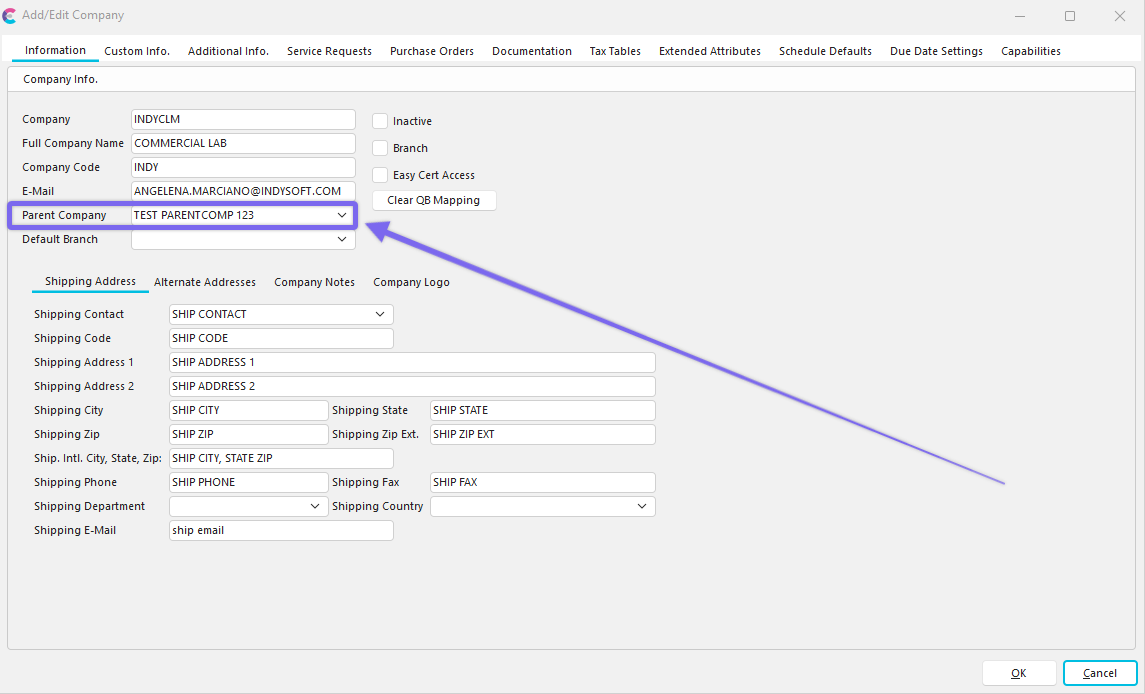Switch to the Custom Info. tab
Image resolution: width=1145 pixels, height=694 pixels.
click(137, 51)
